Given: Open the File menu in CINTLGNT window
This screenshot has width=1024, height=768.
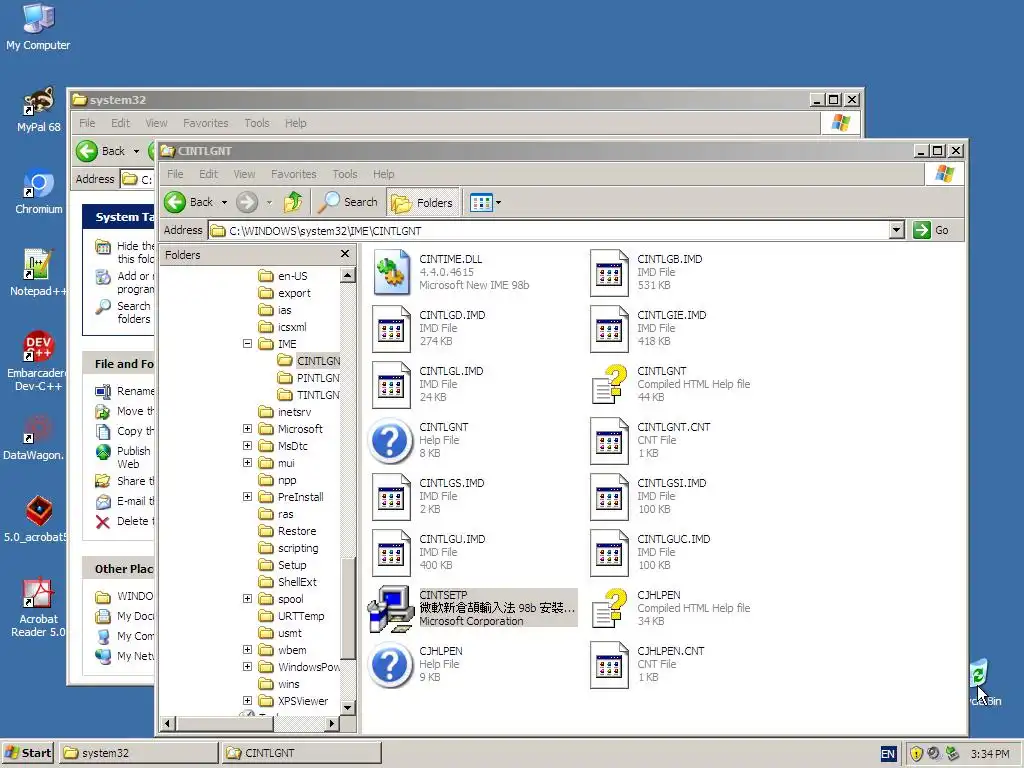Looking at the screenshot, I should coord(175,174).
